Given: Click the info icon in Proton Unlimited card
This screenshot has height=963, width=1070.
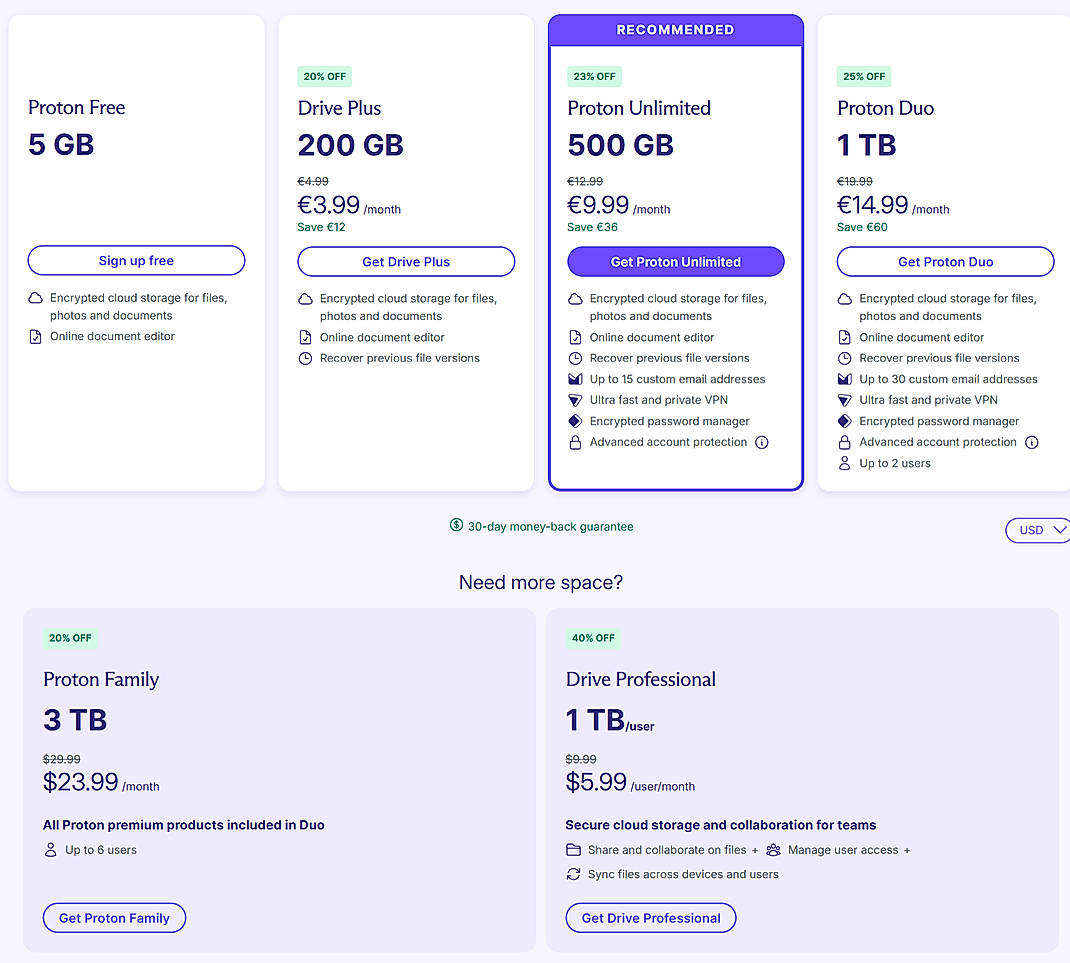Looking at the screenshot, I should pos(762,442).
